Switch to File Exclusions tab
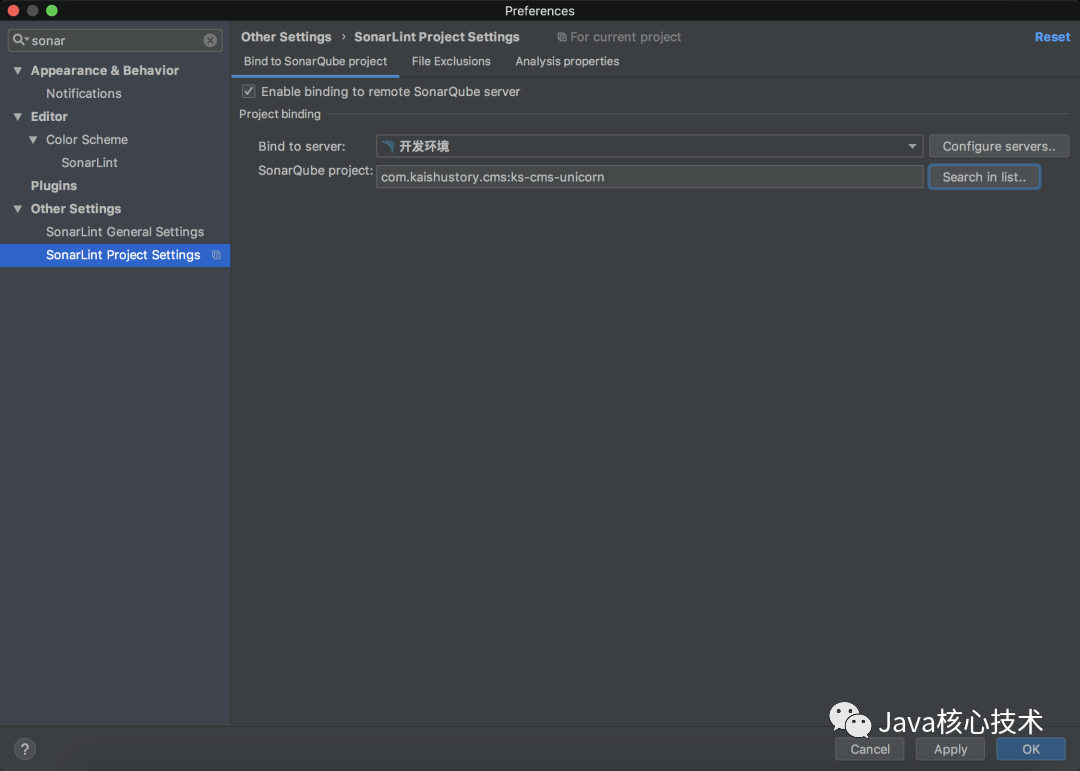Image resolution: width=1080 pixels, height=771 pixels. click(451, 61)
